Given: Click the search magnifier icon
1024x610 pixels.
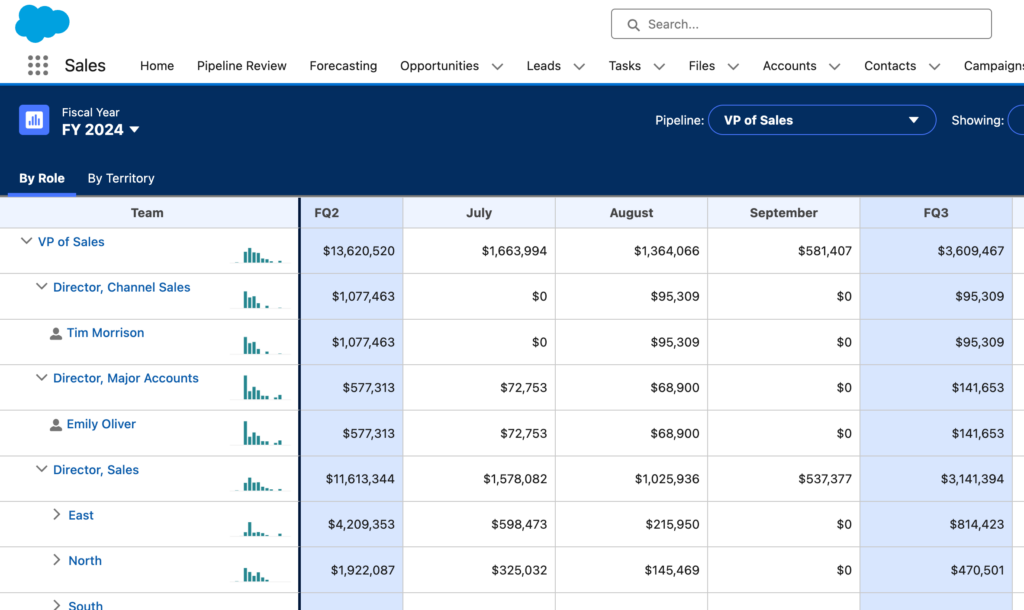Looking at the screenshot, I should coord(633,23).
